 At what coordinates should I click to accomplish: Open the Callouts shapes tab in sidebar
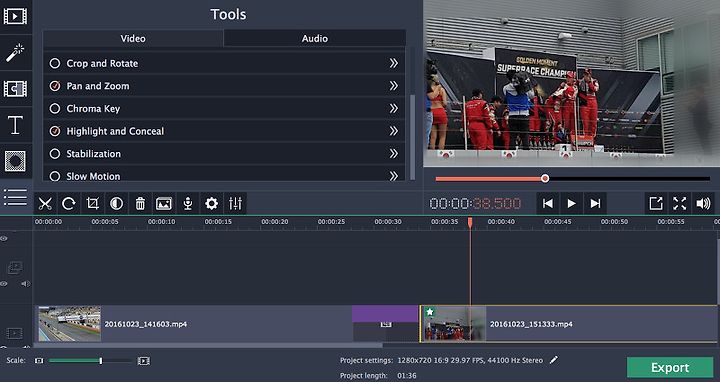[x=15, y=161]
